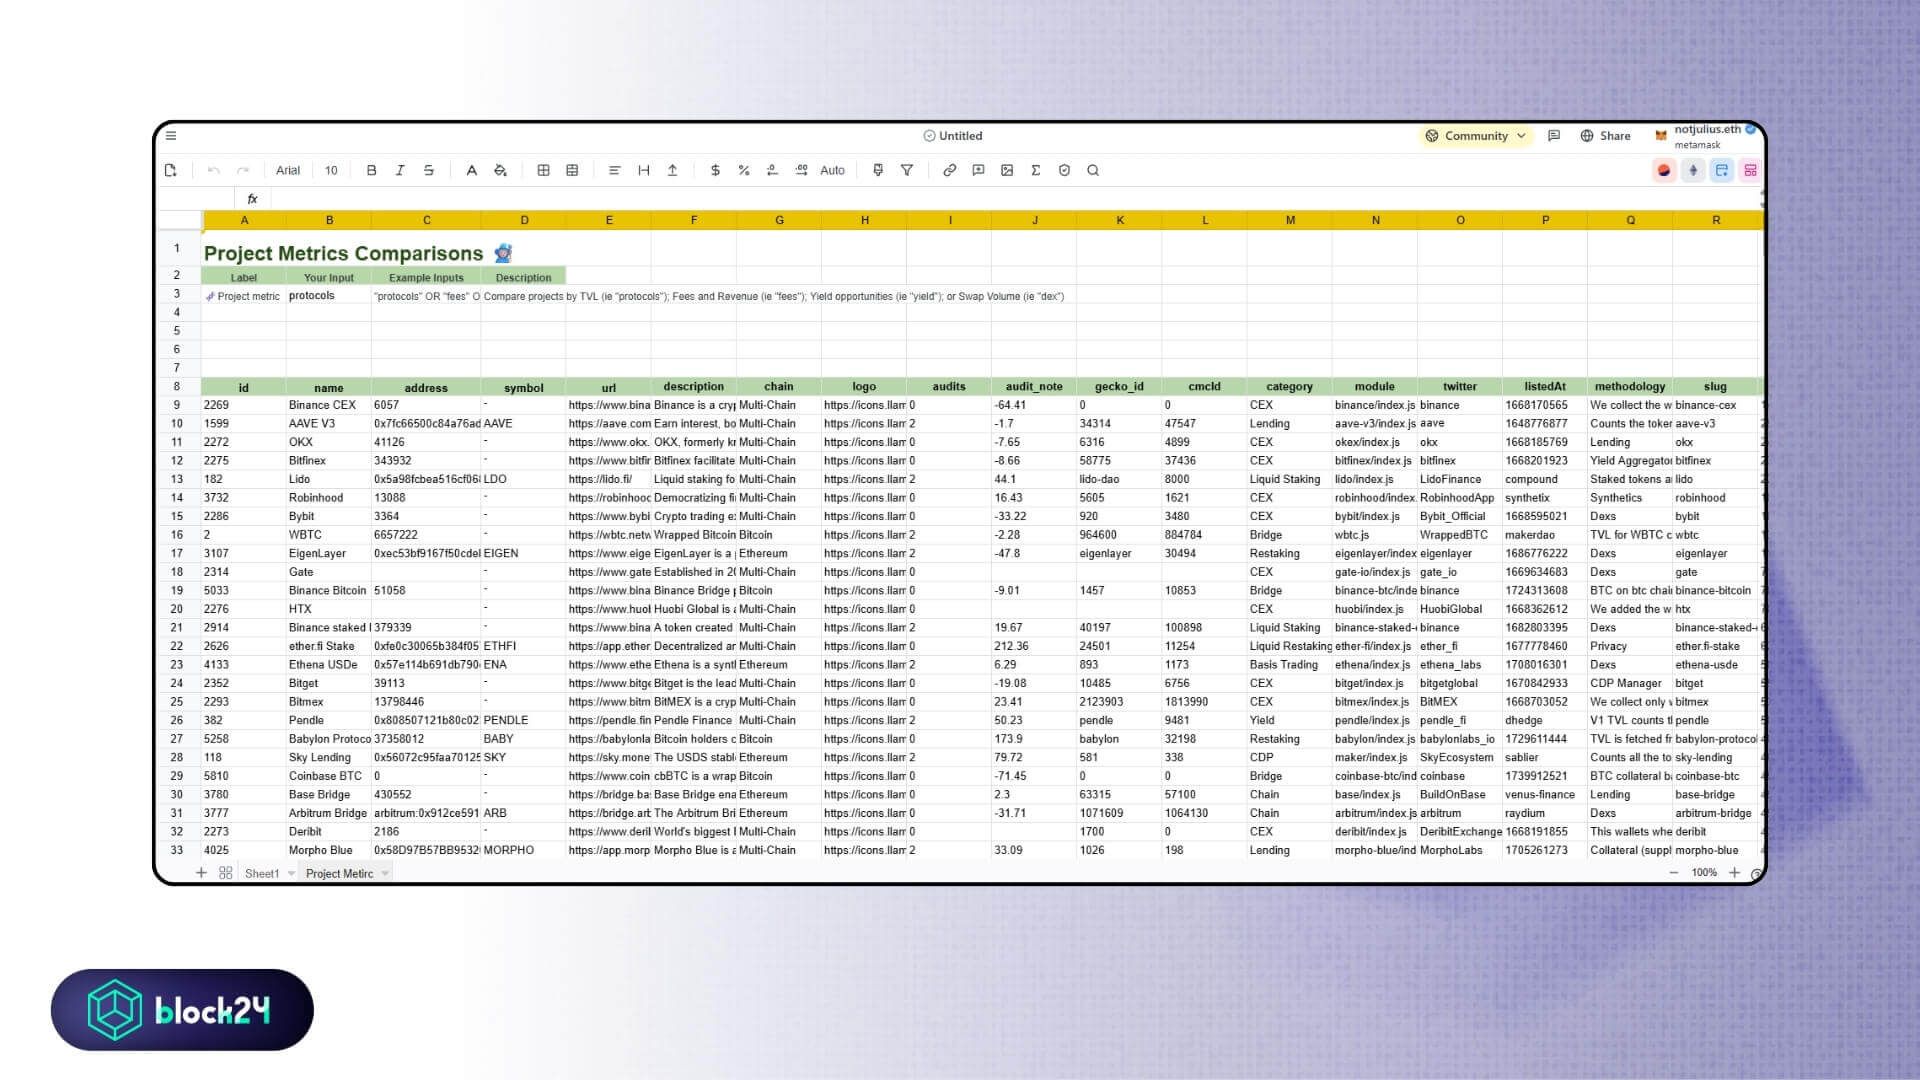Click the 'Binance CEX' name cell
The height and width of the screenshot is (1080, 1920).
pos(329,405)
